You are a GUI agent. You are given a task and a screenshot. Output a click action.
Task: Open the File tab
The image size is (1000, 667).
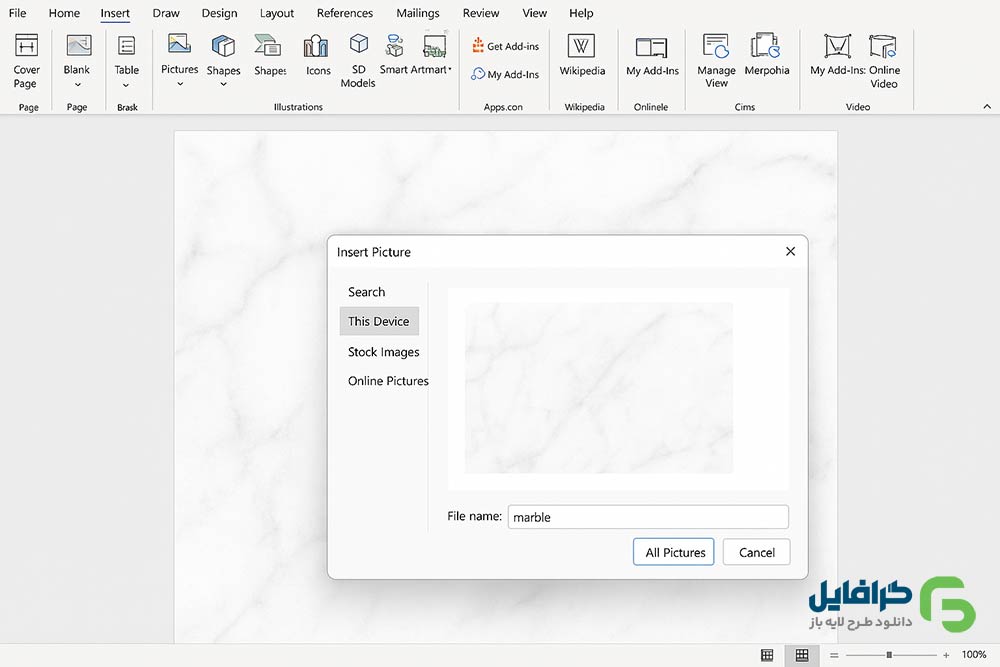pyautogui.click(x=17, y=13)
